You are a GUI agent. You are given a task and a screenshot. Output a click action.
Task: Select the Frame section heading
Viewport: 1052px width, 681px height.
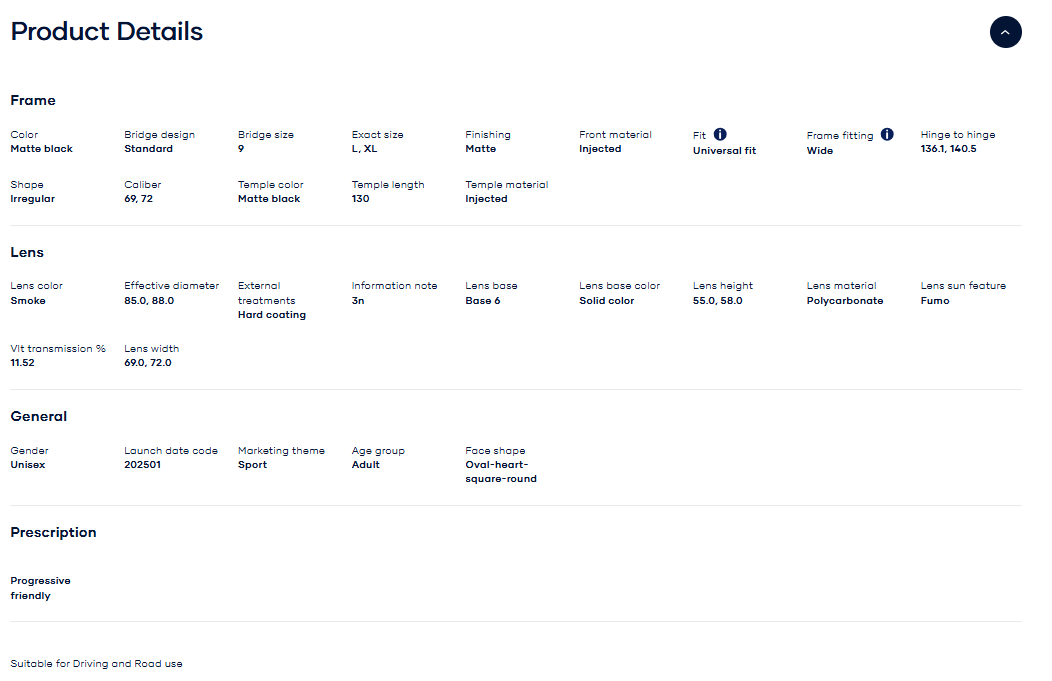click(x=33, y=100)
